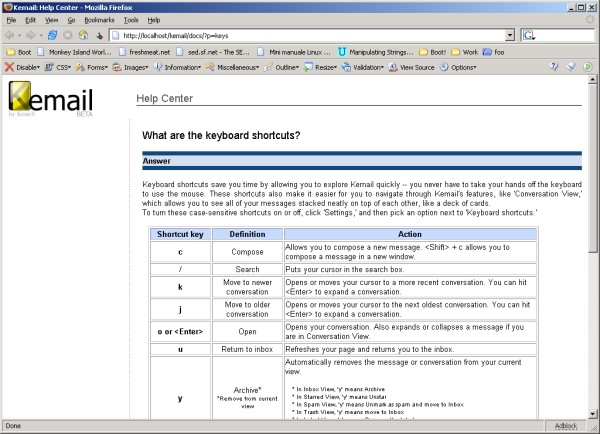Image resolution: width=600 pixels, height=434 pixels.
Task: Click the Kemail logo
Action: 51,98
